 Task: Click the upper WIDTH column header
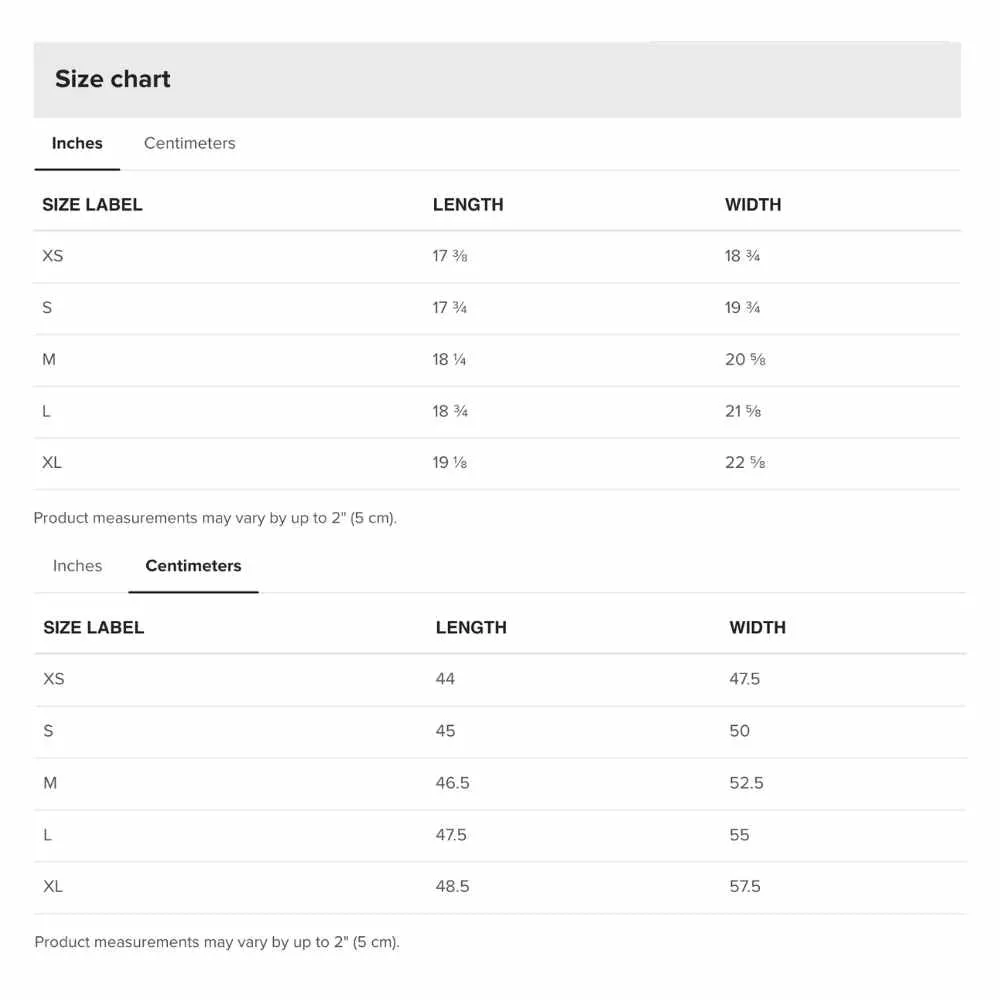[x=753, y=205]
